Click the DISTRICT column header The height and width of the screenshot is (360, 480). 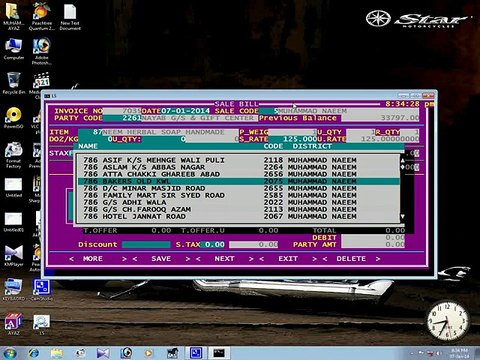(312, 146)
